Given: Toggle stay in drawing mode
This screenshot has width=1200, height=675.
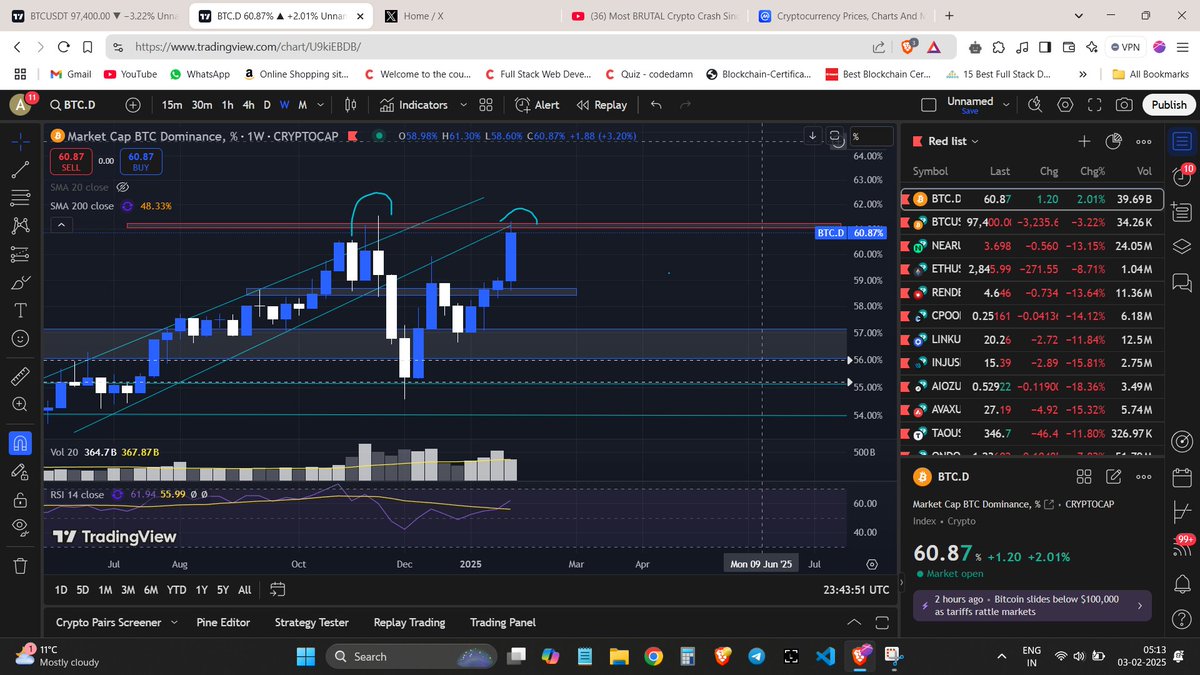Looking at the screenshot, I should (20, 471).
